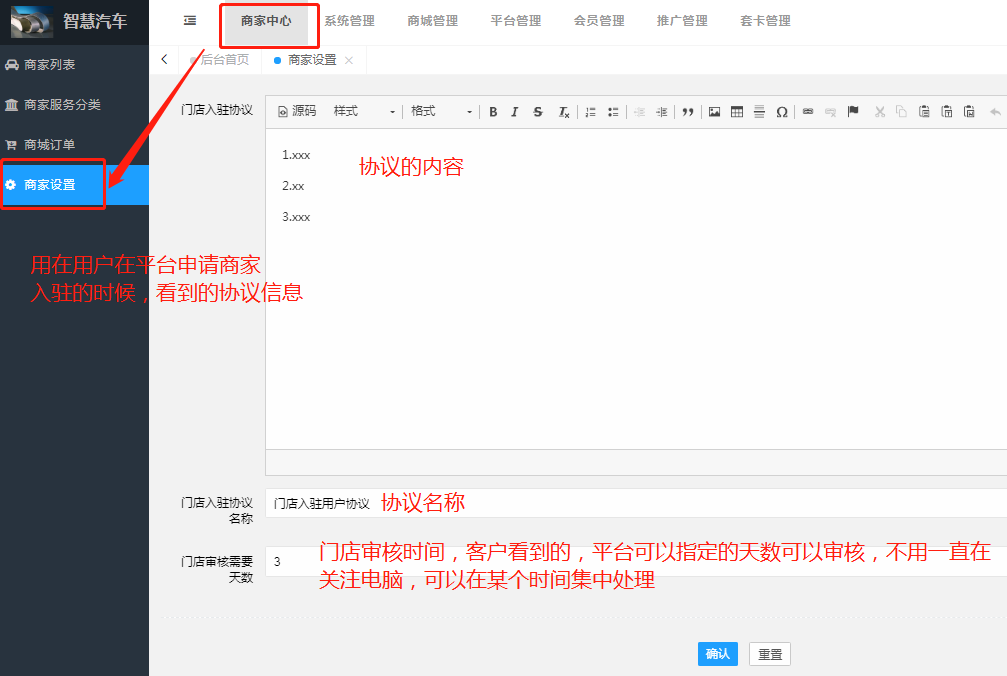This screenshot has width=1007, height=676.
Task: Click the 重置 reset button
Action: [x=770, y=654]
